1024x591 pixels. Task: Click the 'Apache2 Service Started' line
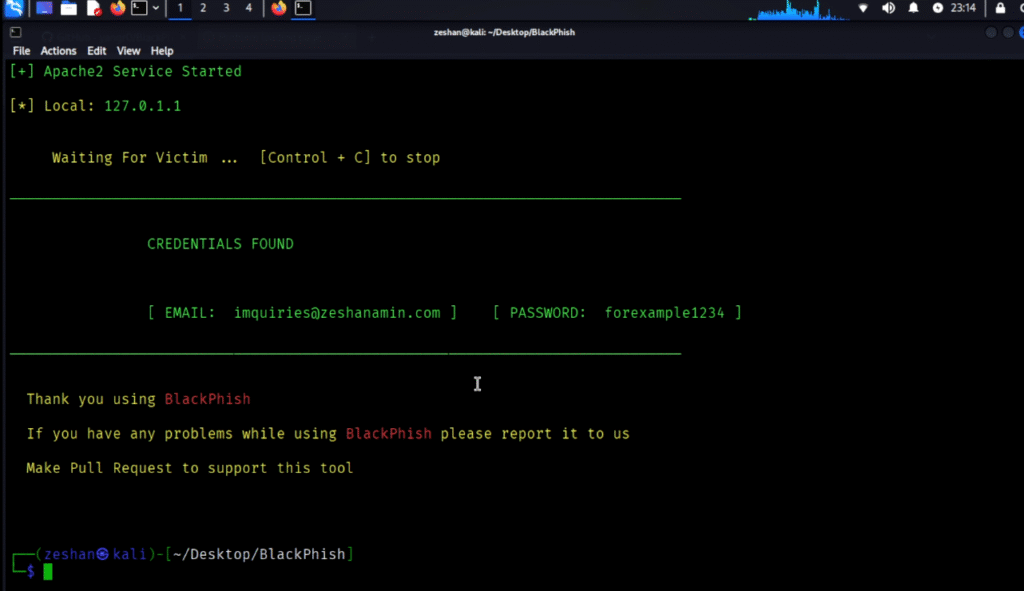pos(125,72)
